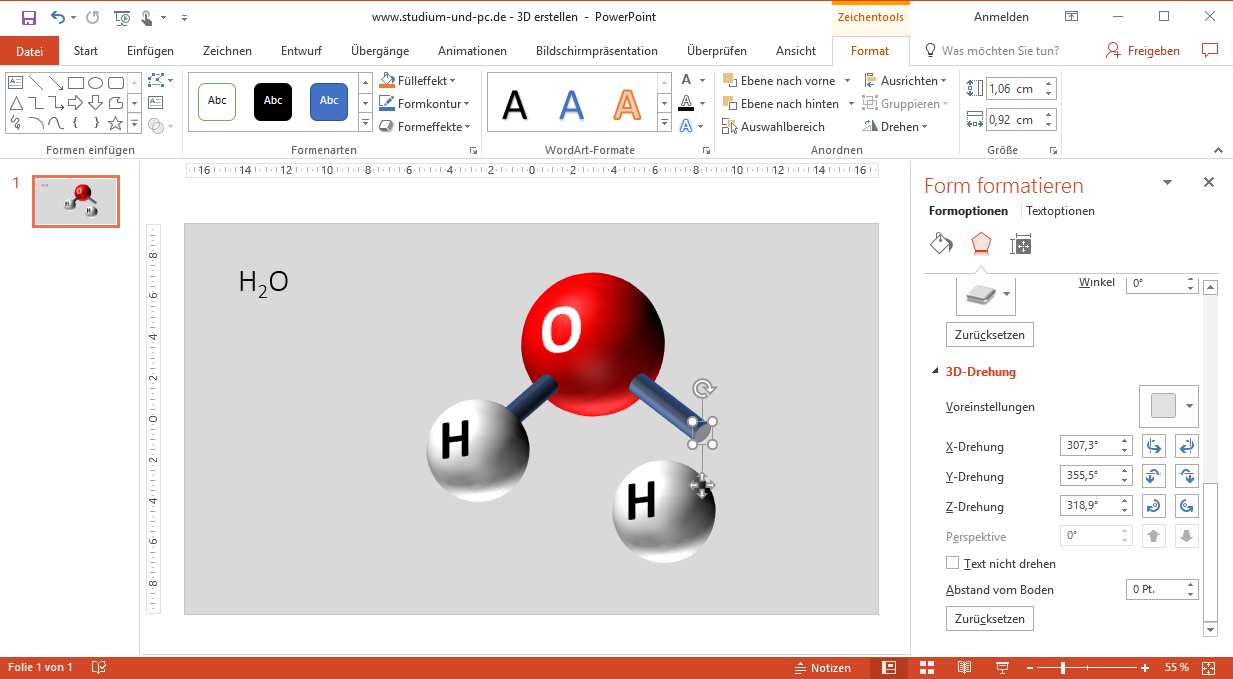Open the Auswahlbereich selection pane
This screenshot has width=1233, height=679.
tap(774, 127)
